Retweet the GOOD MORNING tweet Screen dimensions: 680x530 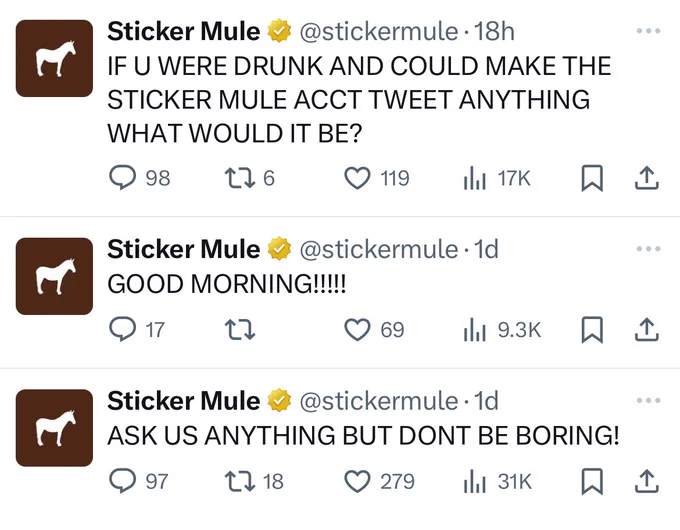pyautogui.click(x=240, y=330)
